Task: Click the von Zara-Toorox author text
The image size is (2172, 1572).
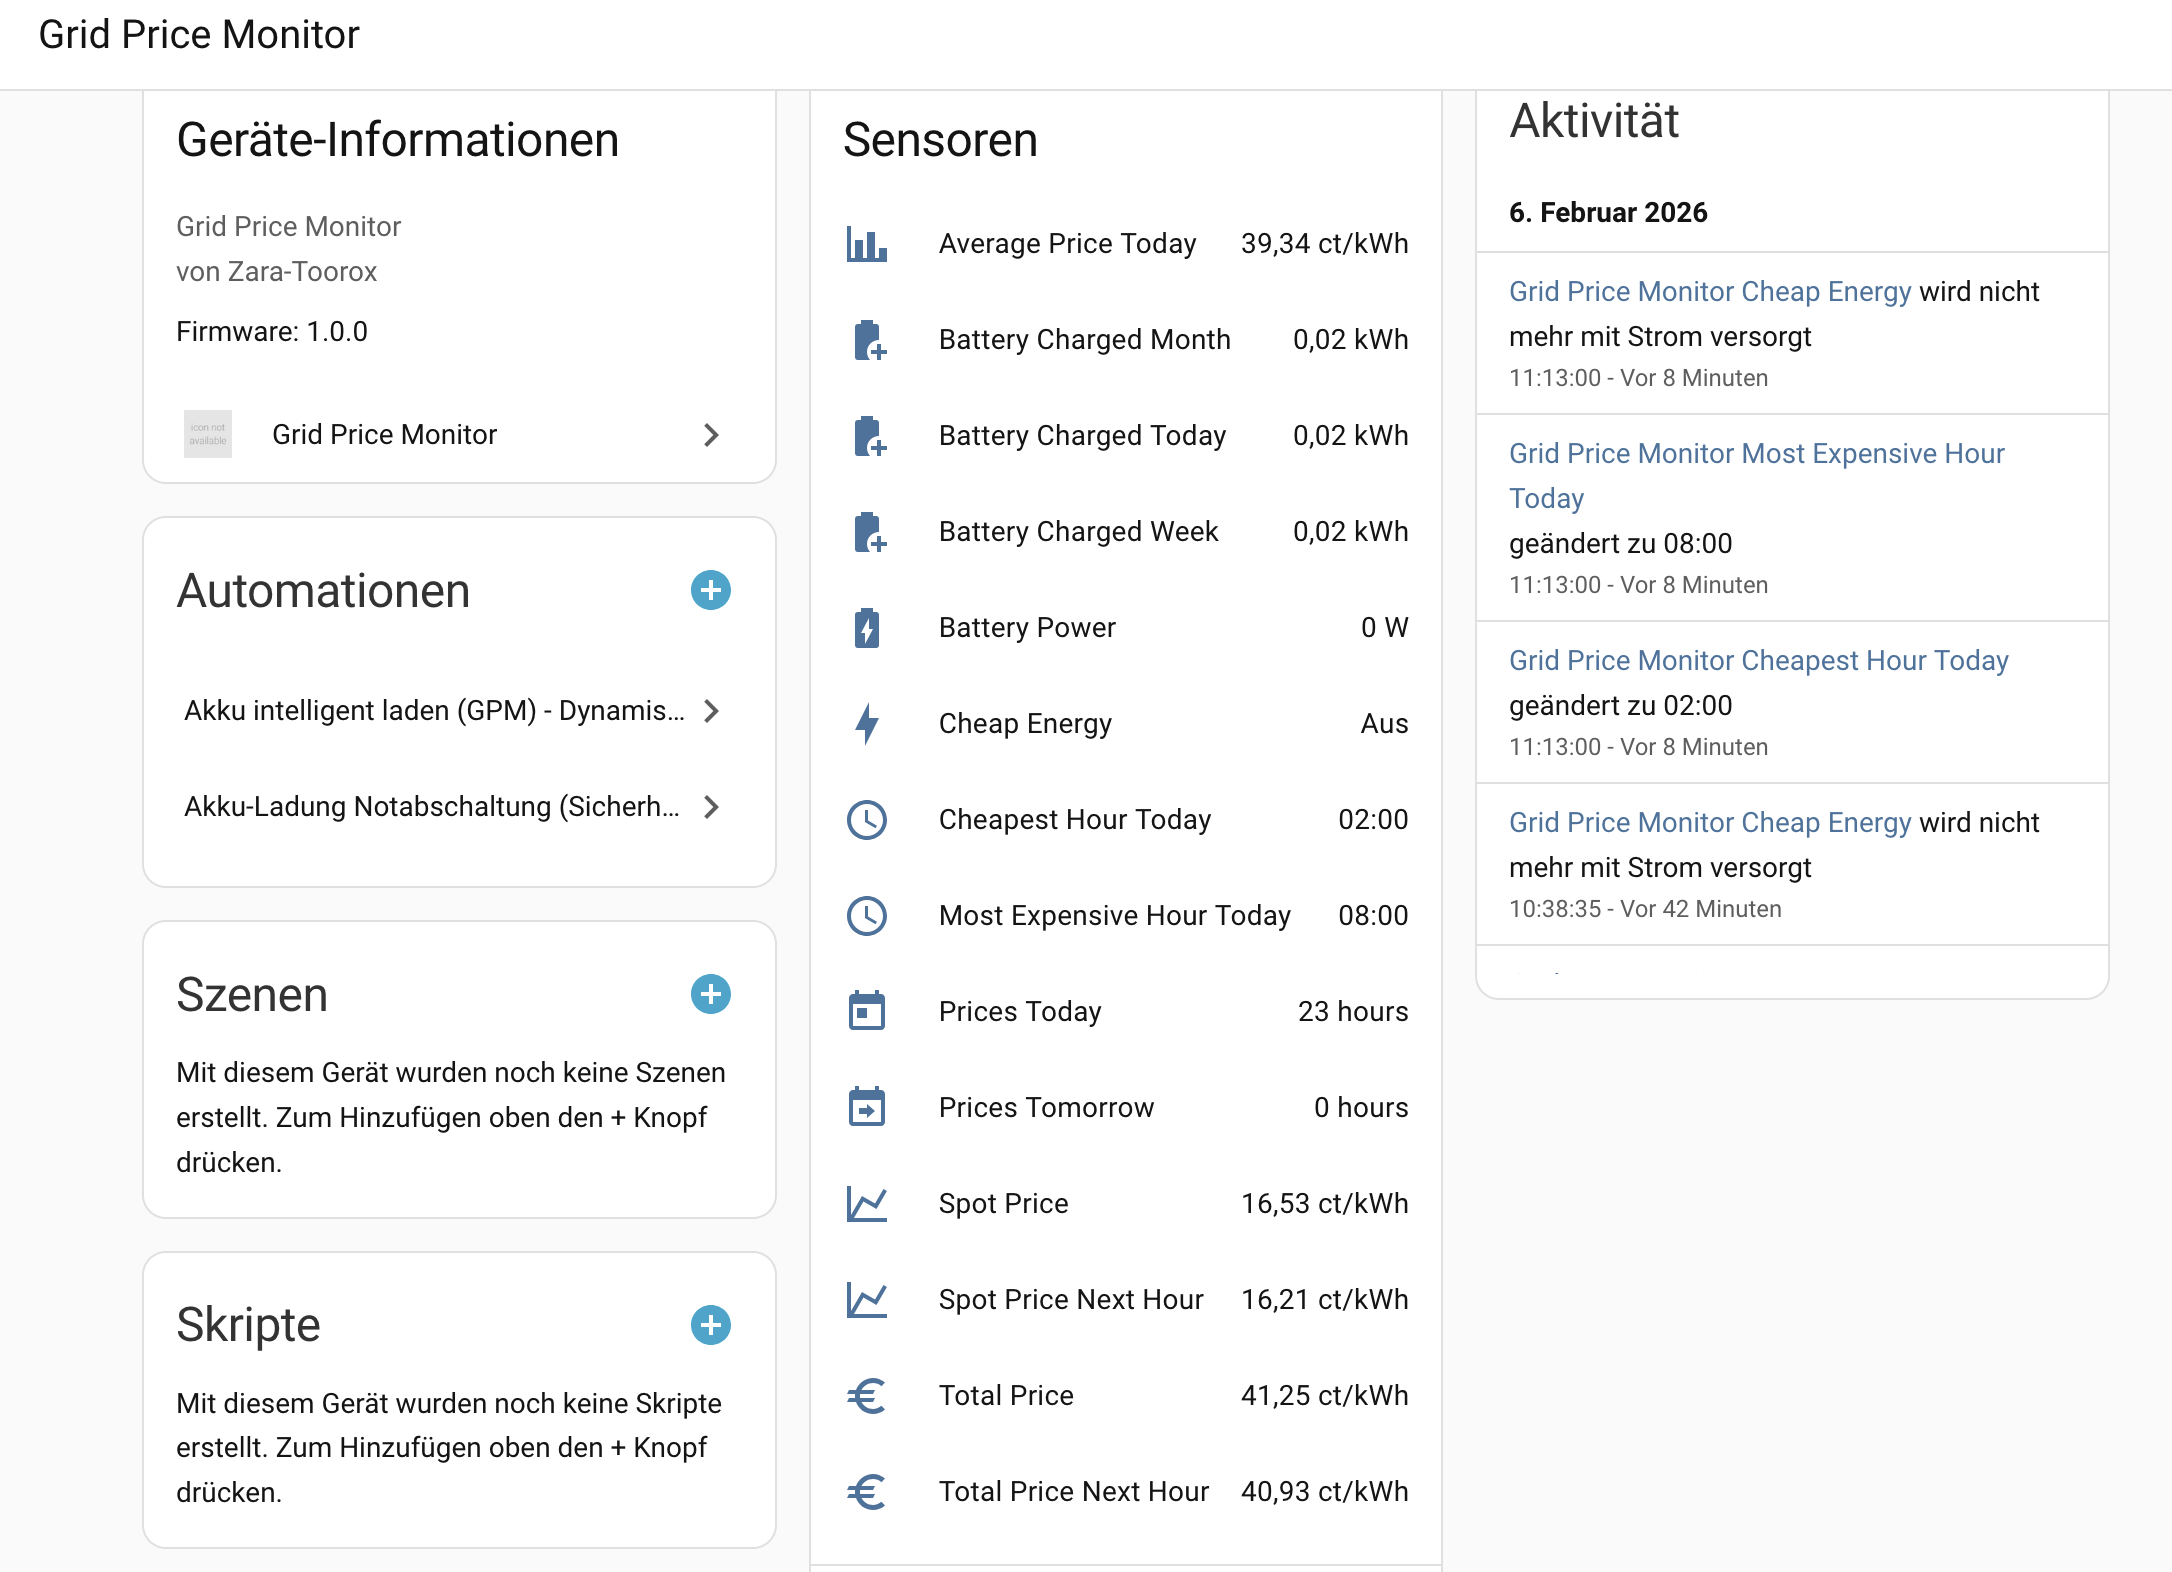Action: point(276,272)
